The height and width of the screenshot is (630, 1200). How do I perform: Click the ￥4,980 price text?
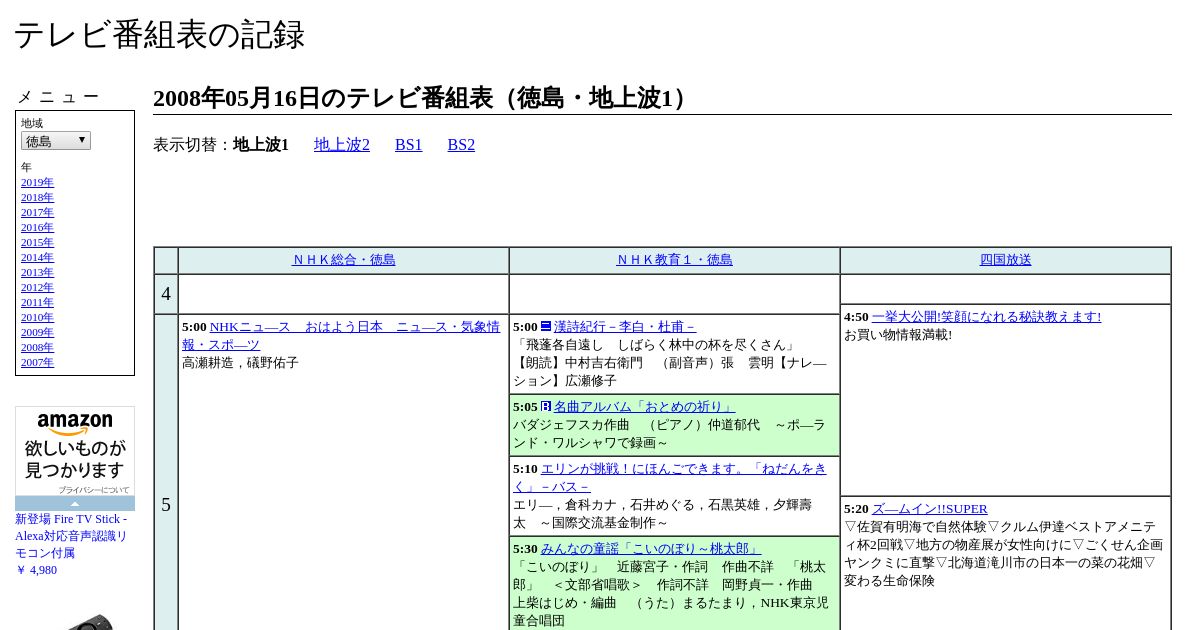click(36, 570)
